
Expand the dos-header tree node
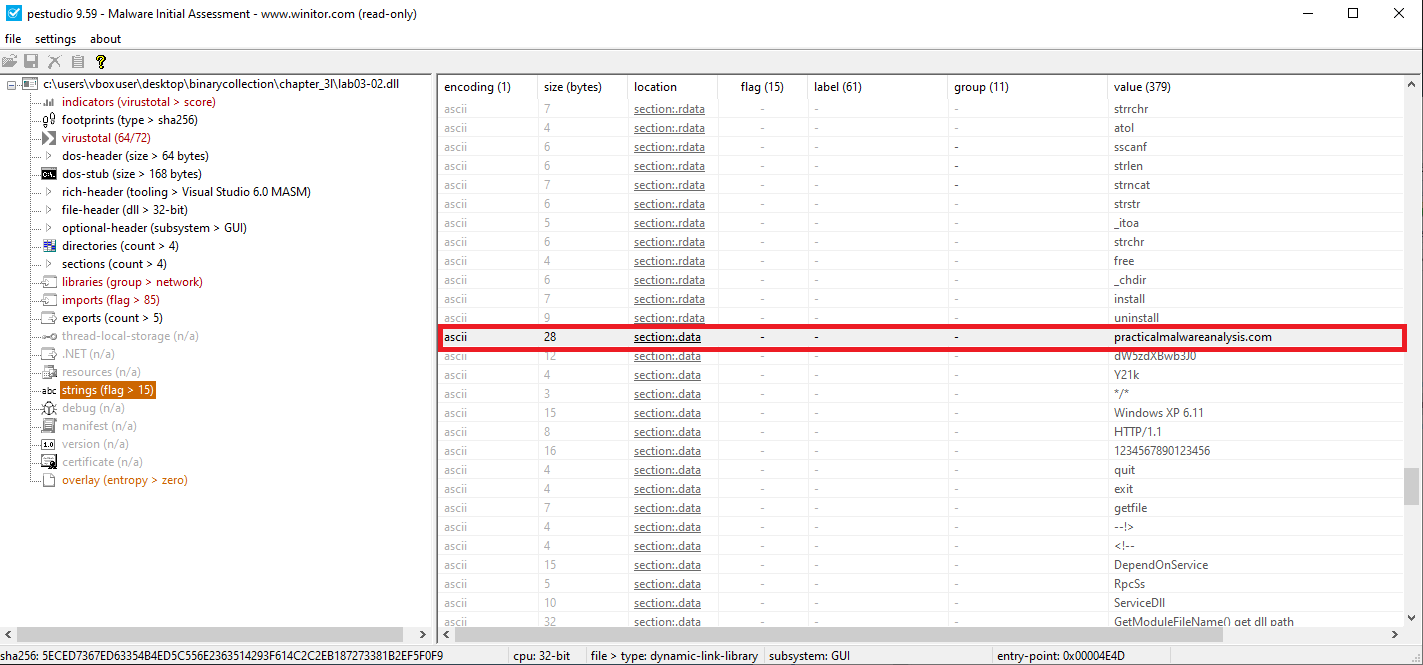point(50,156)
